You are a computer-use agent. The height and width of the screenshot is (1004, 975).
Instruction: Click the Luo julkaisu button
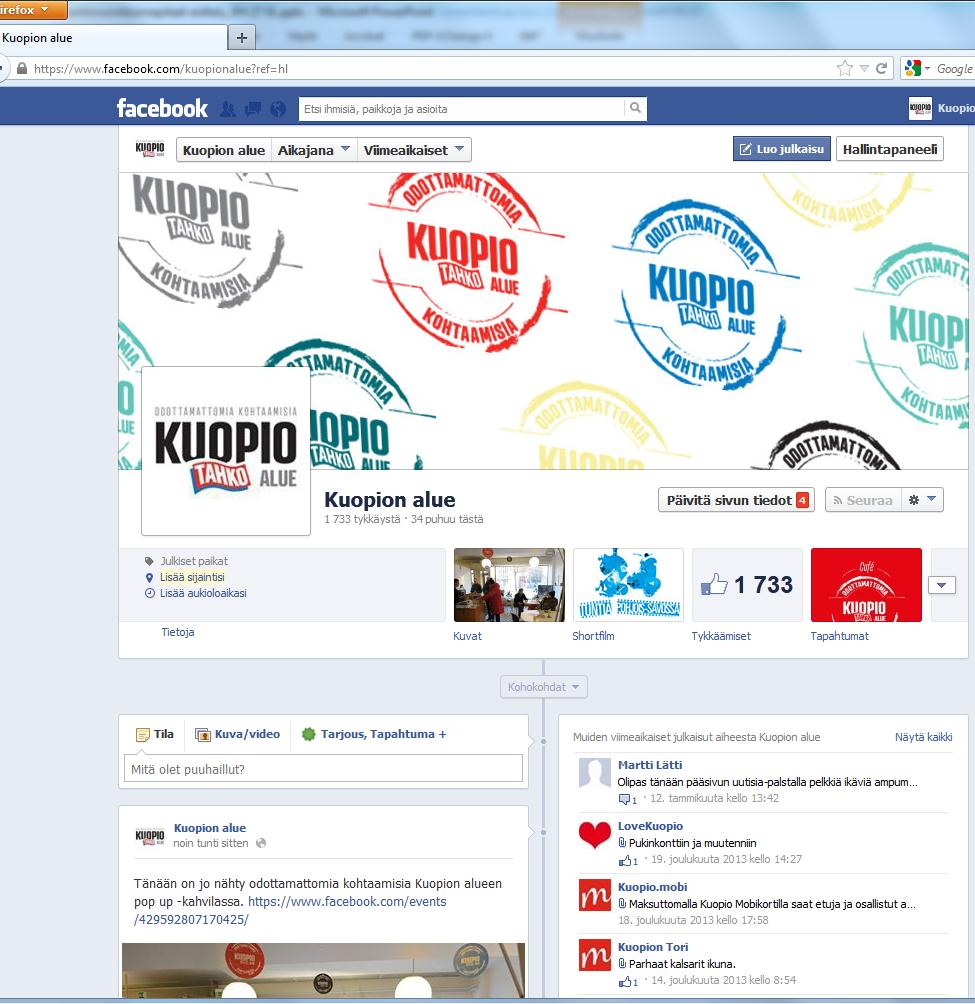[x=782, y=149]
